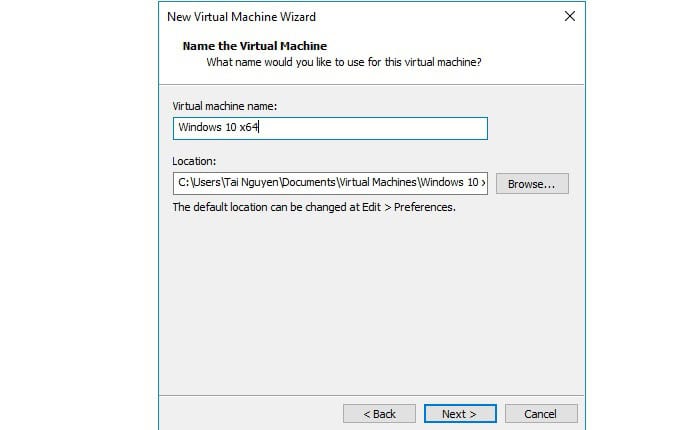Close the wizard with the X button

(569, 17)
